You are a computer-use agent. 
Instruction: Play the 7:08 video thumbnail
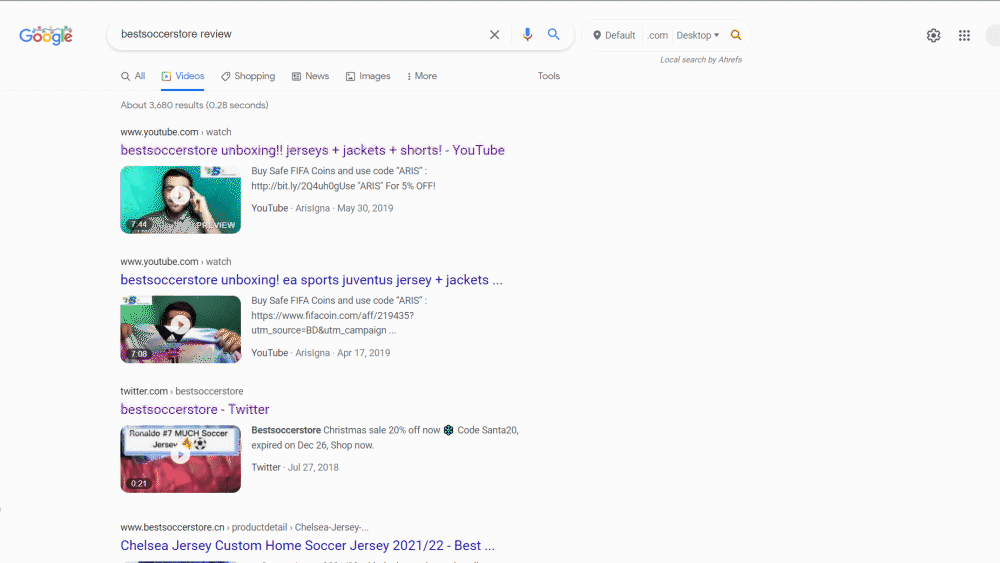click(180, 329)
